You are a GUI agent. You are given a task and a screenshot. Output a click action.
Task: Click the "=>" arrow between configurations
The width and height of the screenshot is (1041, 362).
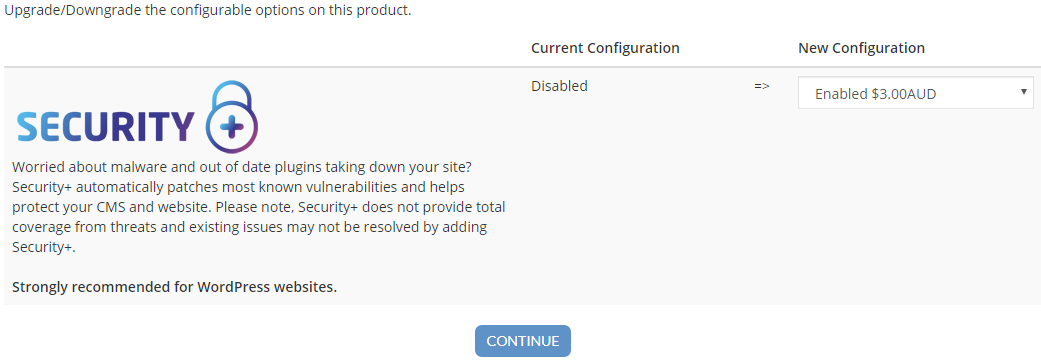[x=761, y=86]
